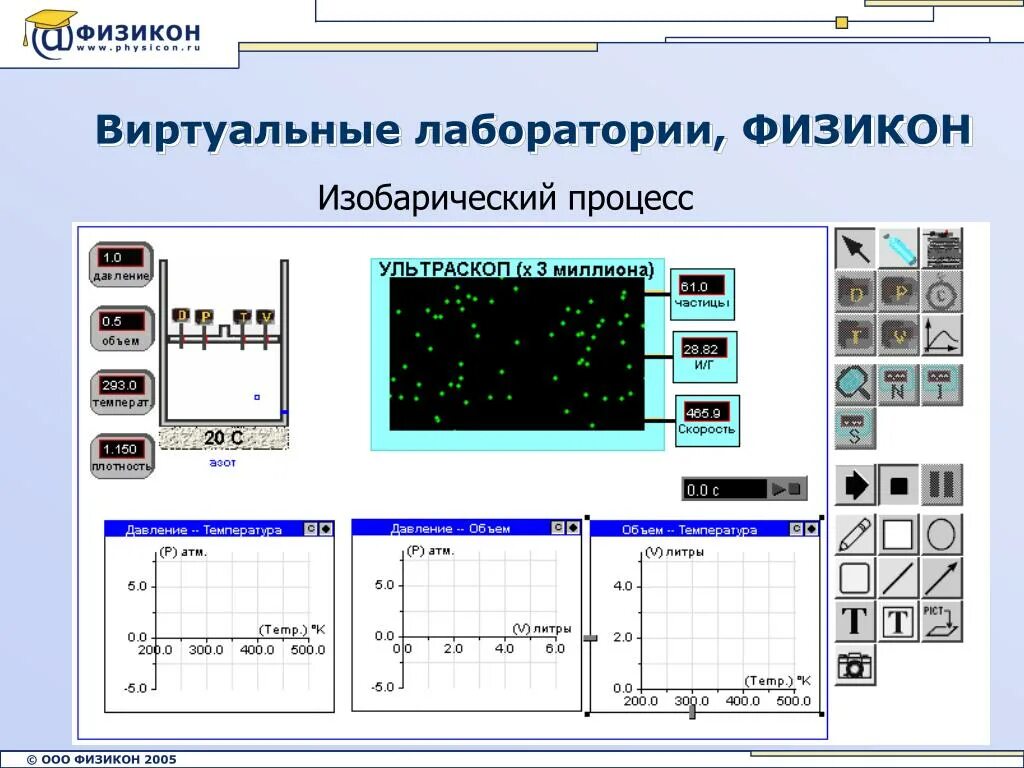Click the C button on Объем -- Температура graph
Viewport: 1024px width, 768px height.
click(x=796, y=529)
